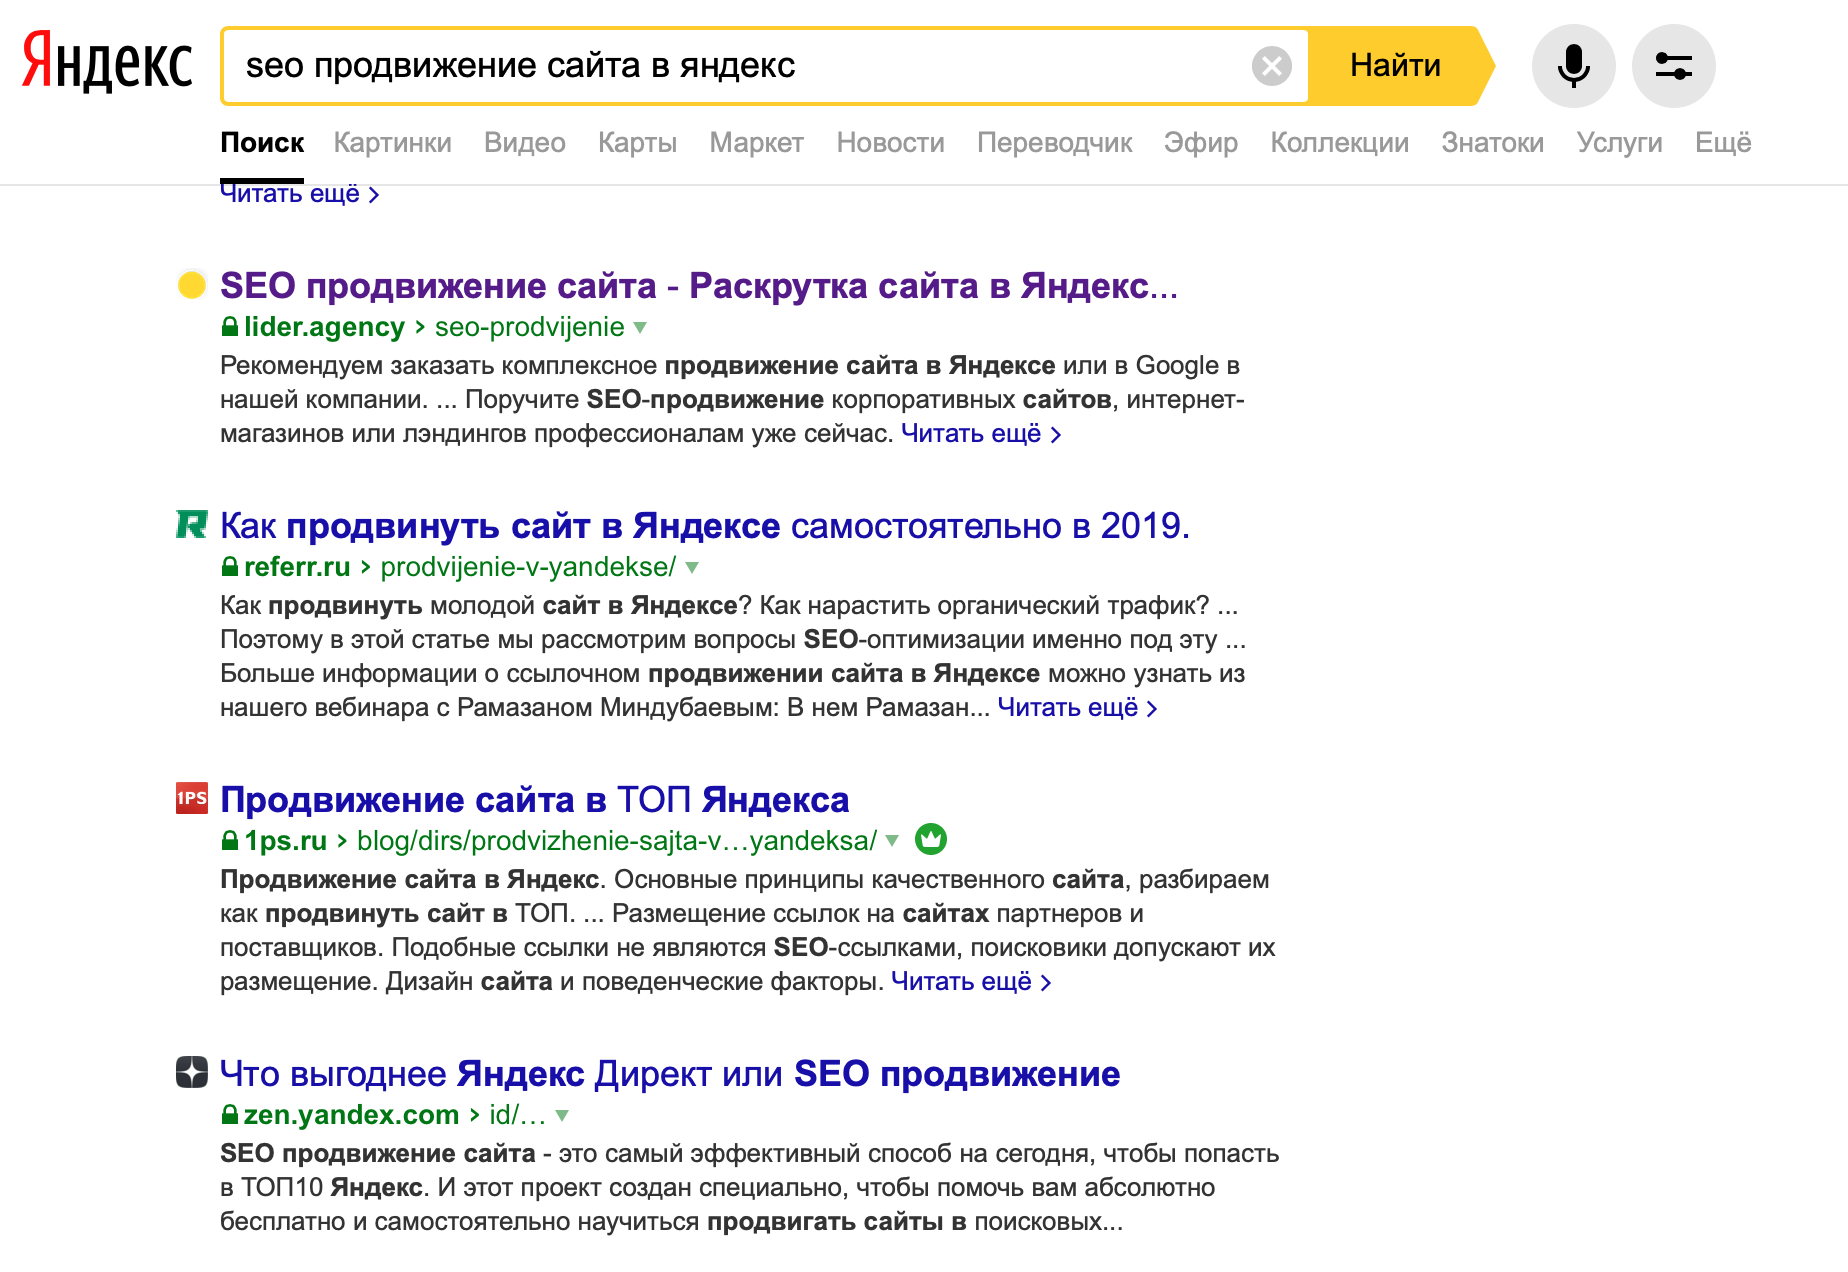Expand the dropdown arrow after zen.yandex.com id/…
Viewport: 1848px width, 1272px height.
click(562, 1115)
